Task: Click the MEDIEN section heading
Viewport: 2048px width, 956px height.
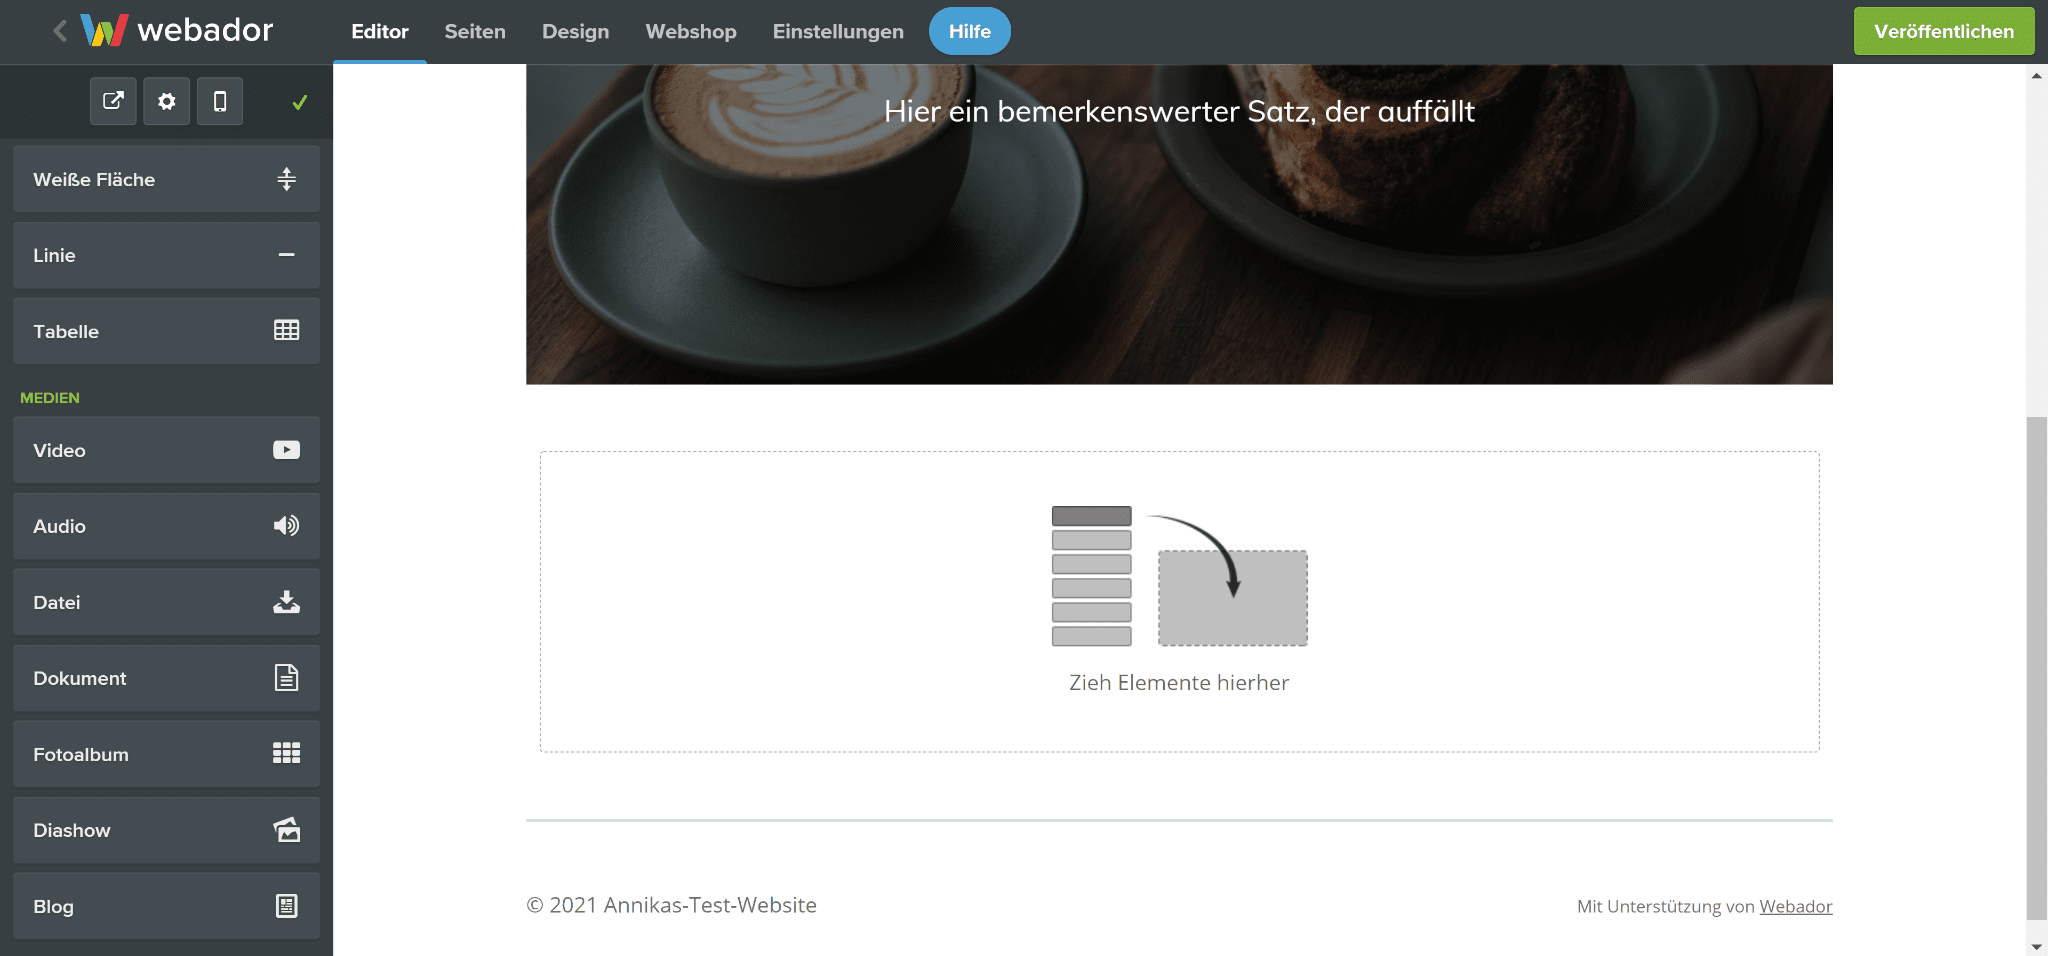Action: tap(50, 398)
